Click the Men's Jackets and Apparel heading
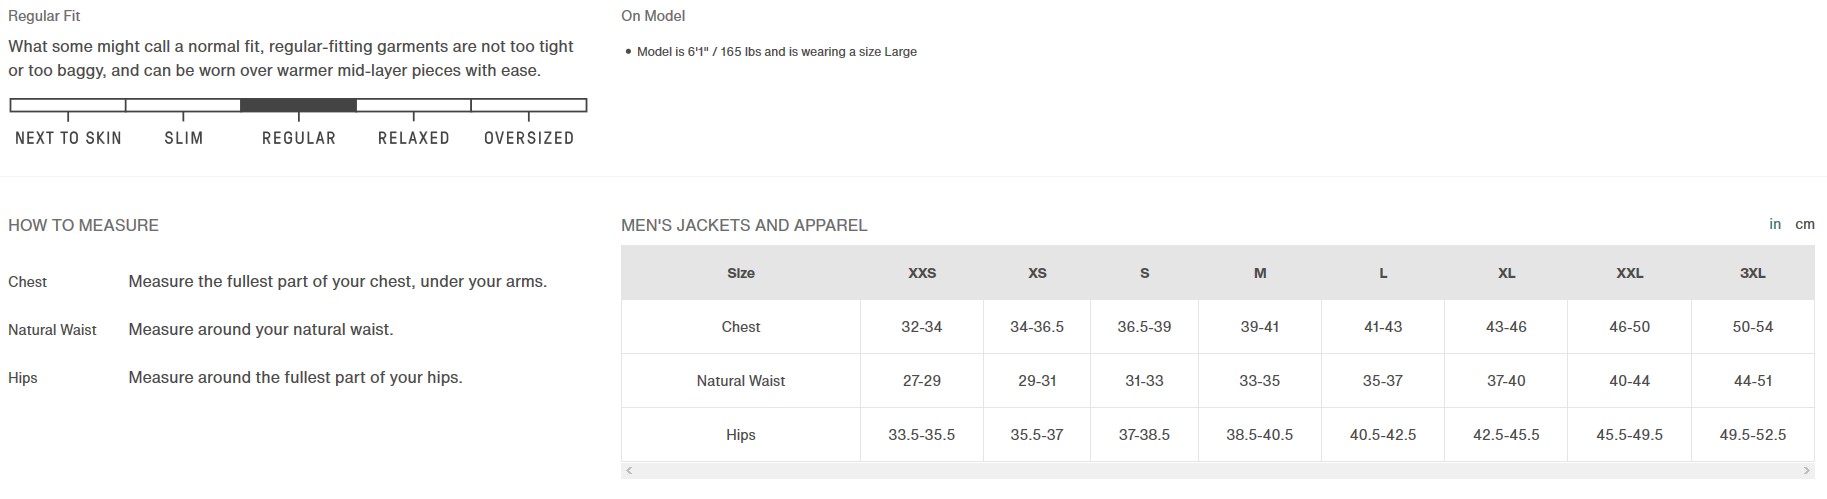This screenshot has width=1827, height=499. (744, 226)
